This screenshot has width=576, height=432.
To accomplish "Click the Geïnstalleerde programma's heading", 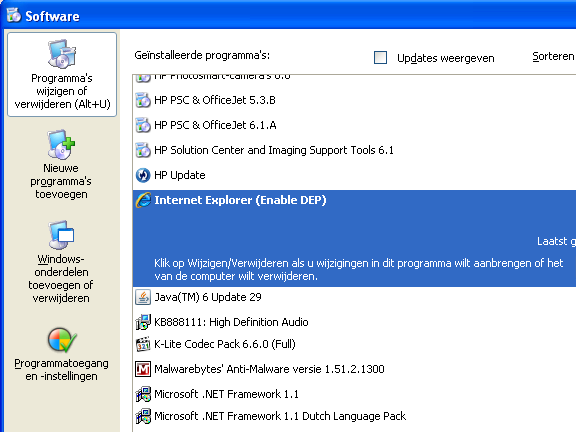I will pyautogui.click(x=202, y=55).
